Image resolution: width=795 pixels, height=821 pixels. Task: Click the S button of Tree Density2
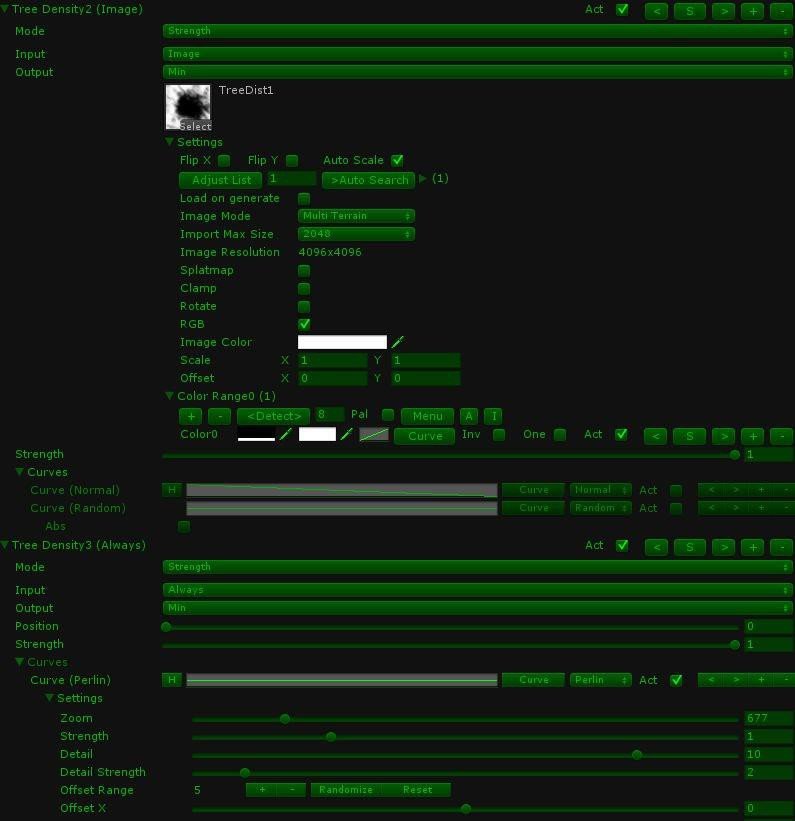point(690,11)
